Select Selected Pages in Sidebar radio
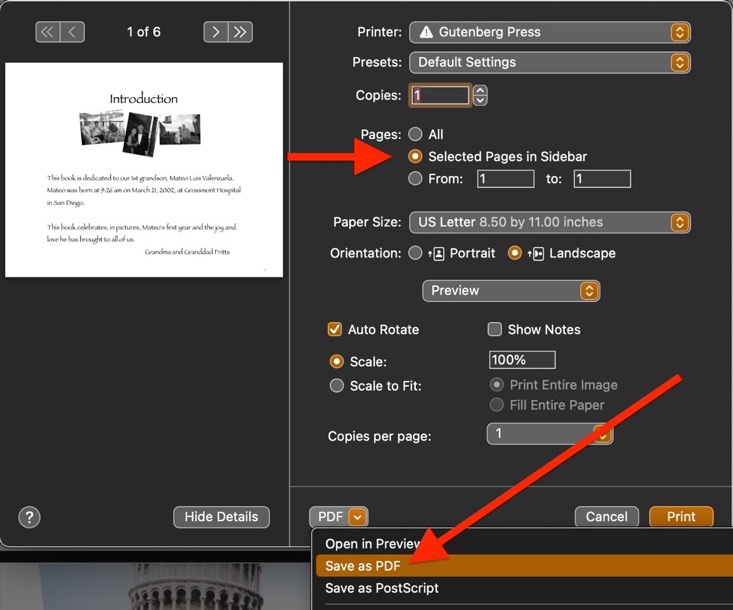 click(415, 156)
